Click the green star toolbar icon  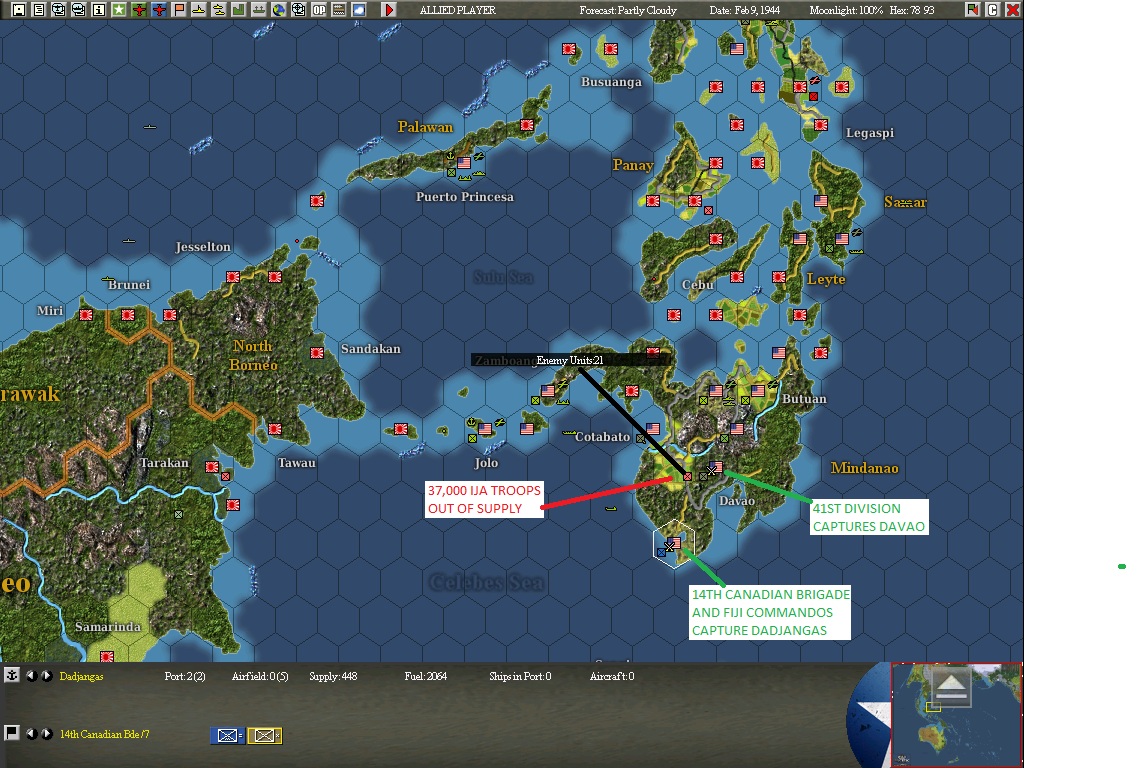point(119,10)
